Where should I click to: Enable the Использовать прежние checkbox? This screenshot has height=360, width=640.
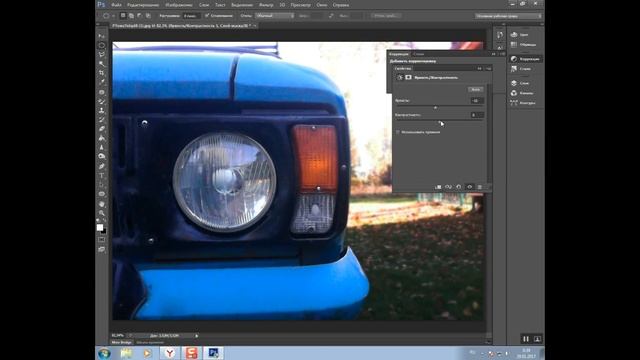tap(398, 132)
